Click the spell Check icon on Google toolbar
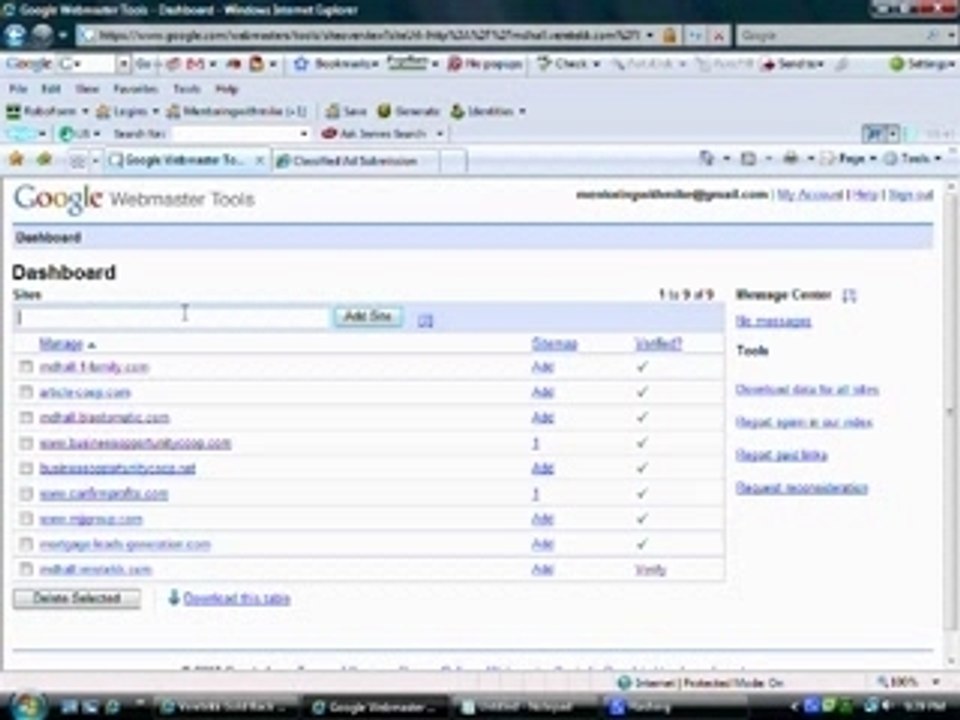 point(544,63)
